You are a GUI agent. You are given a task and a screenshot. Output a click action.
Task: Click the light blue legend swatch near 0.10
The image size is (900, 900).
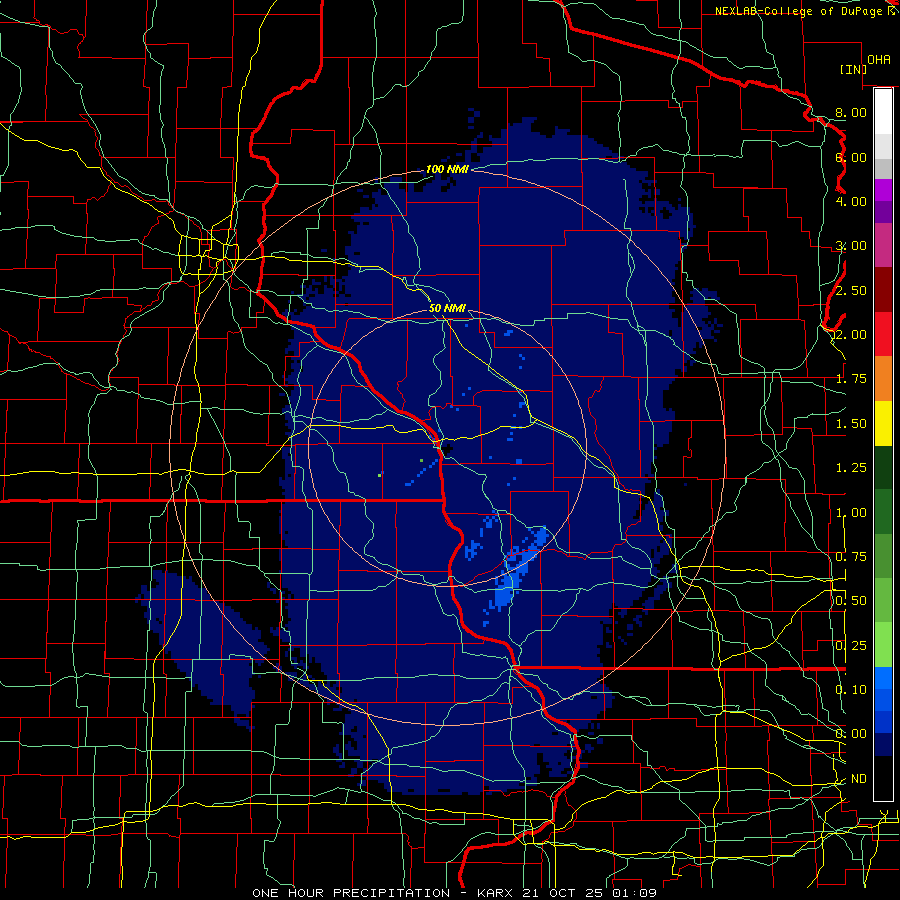pyautogui.click(x=883, y=678)
